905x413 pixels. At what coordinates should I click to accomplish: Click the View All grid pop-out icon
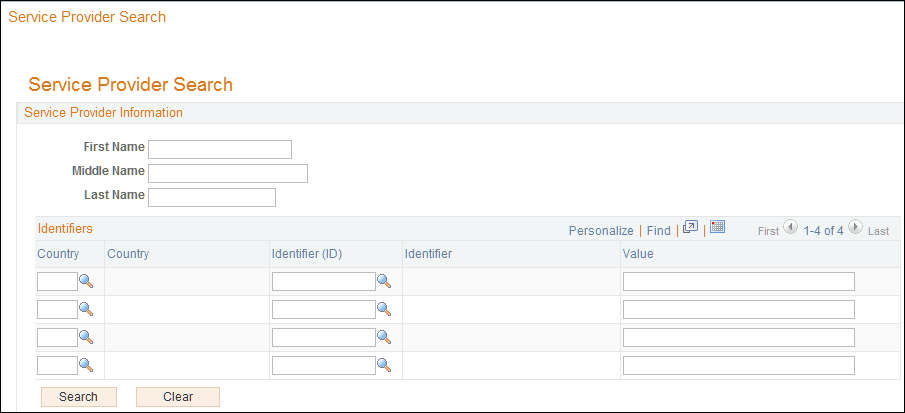click(x=690, y=227)
